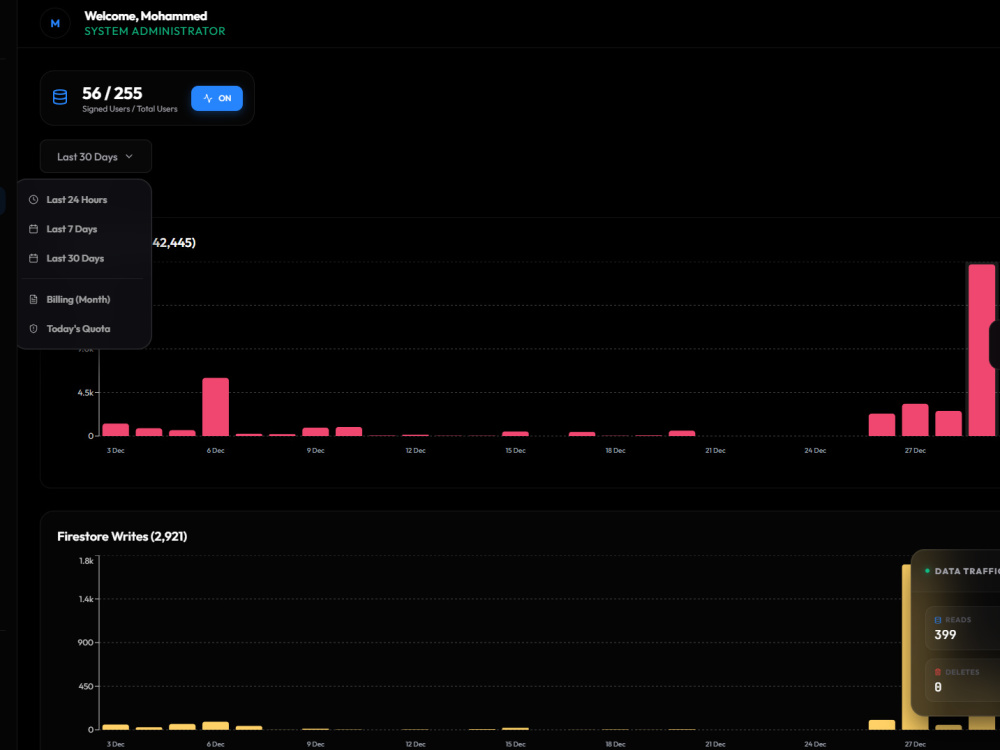Click the 27 Dec pink reads bar

pyautogui.click(x=915, y=420)
